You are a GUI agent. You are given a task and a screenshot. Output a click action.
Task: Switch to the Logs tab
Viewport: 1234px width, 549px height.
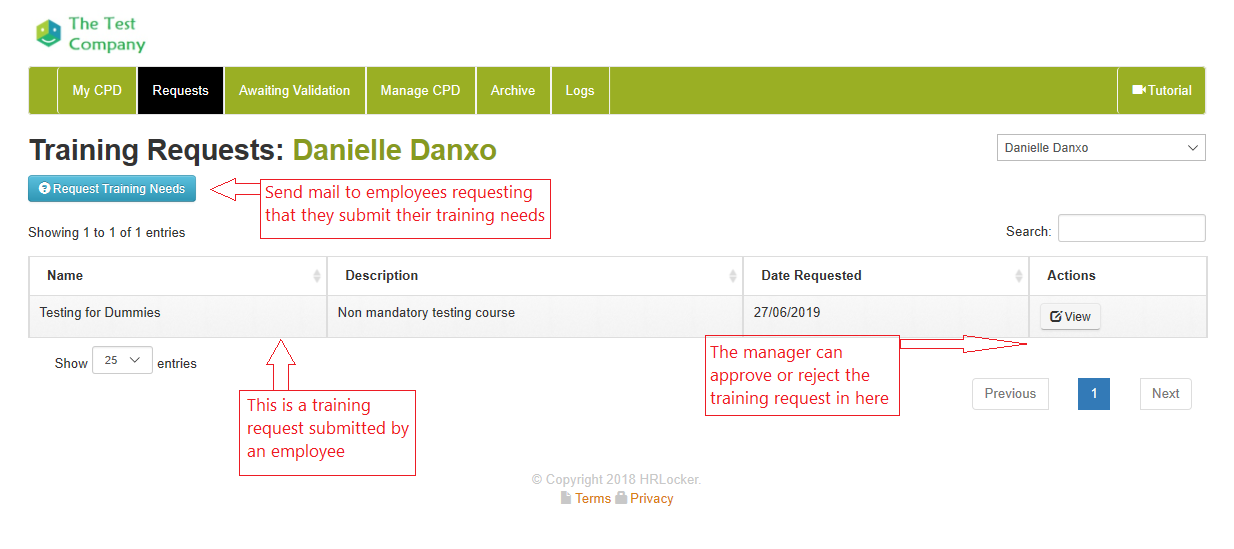(580, 90)
